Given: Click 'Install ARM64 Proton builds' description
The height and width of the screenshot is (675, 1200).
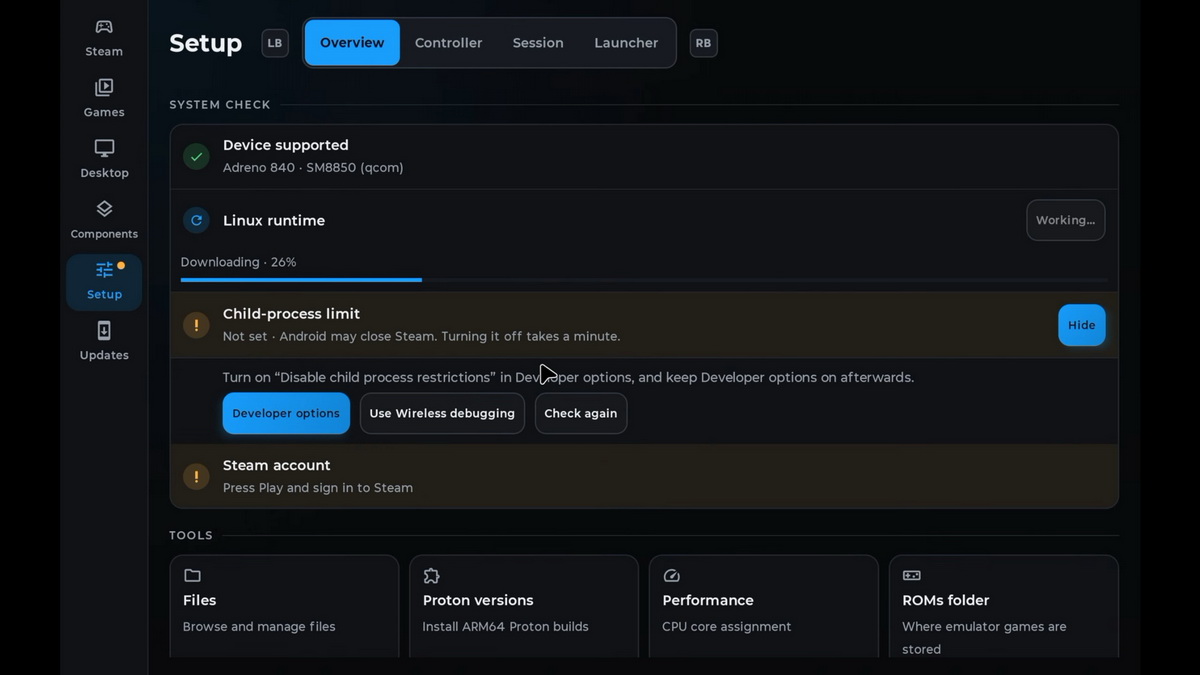Looking at the screenshot, I should [x=506, y=627].
